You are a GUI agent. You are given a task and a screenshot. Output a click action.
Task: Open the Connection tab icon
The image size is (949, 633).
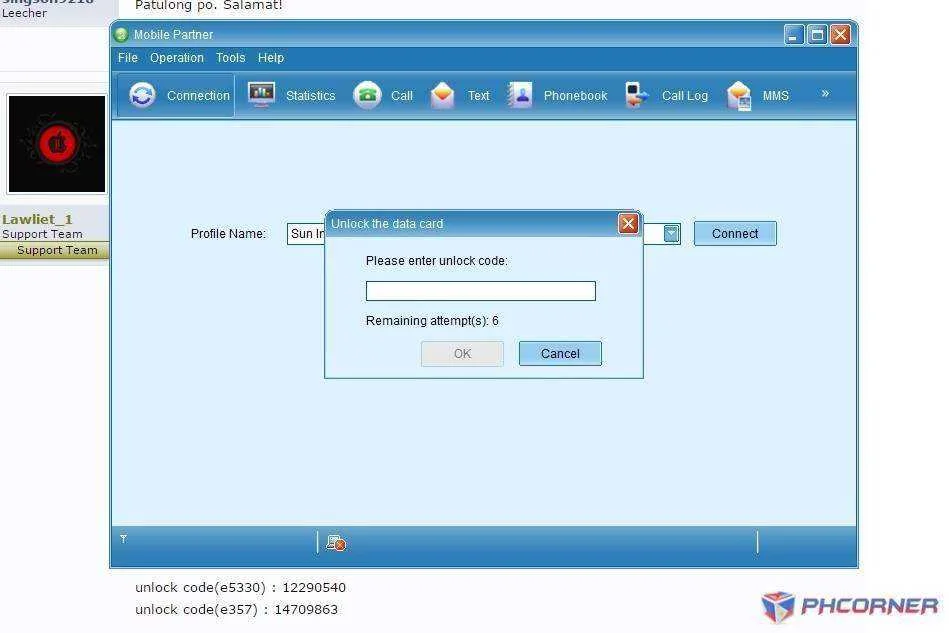(x=142, y=95)
